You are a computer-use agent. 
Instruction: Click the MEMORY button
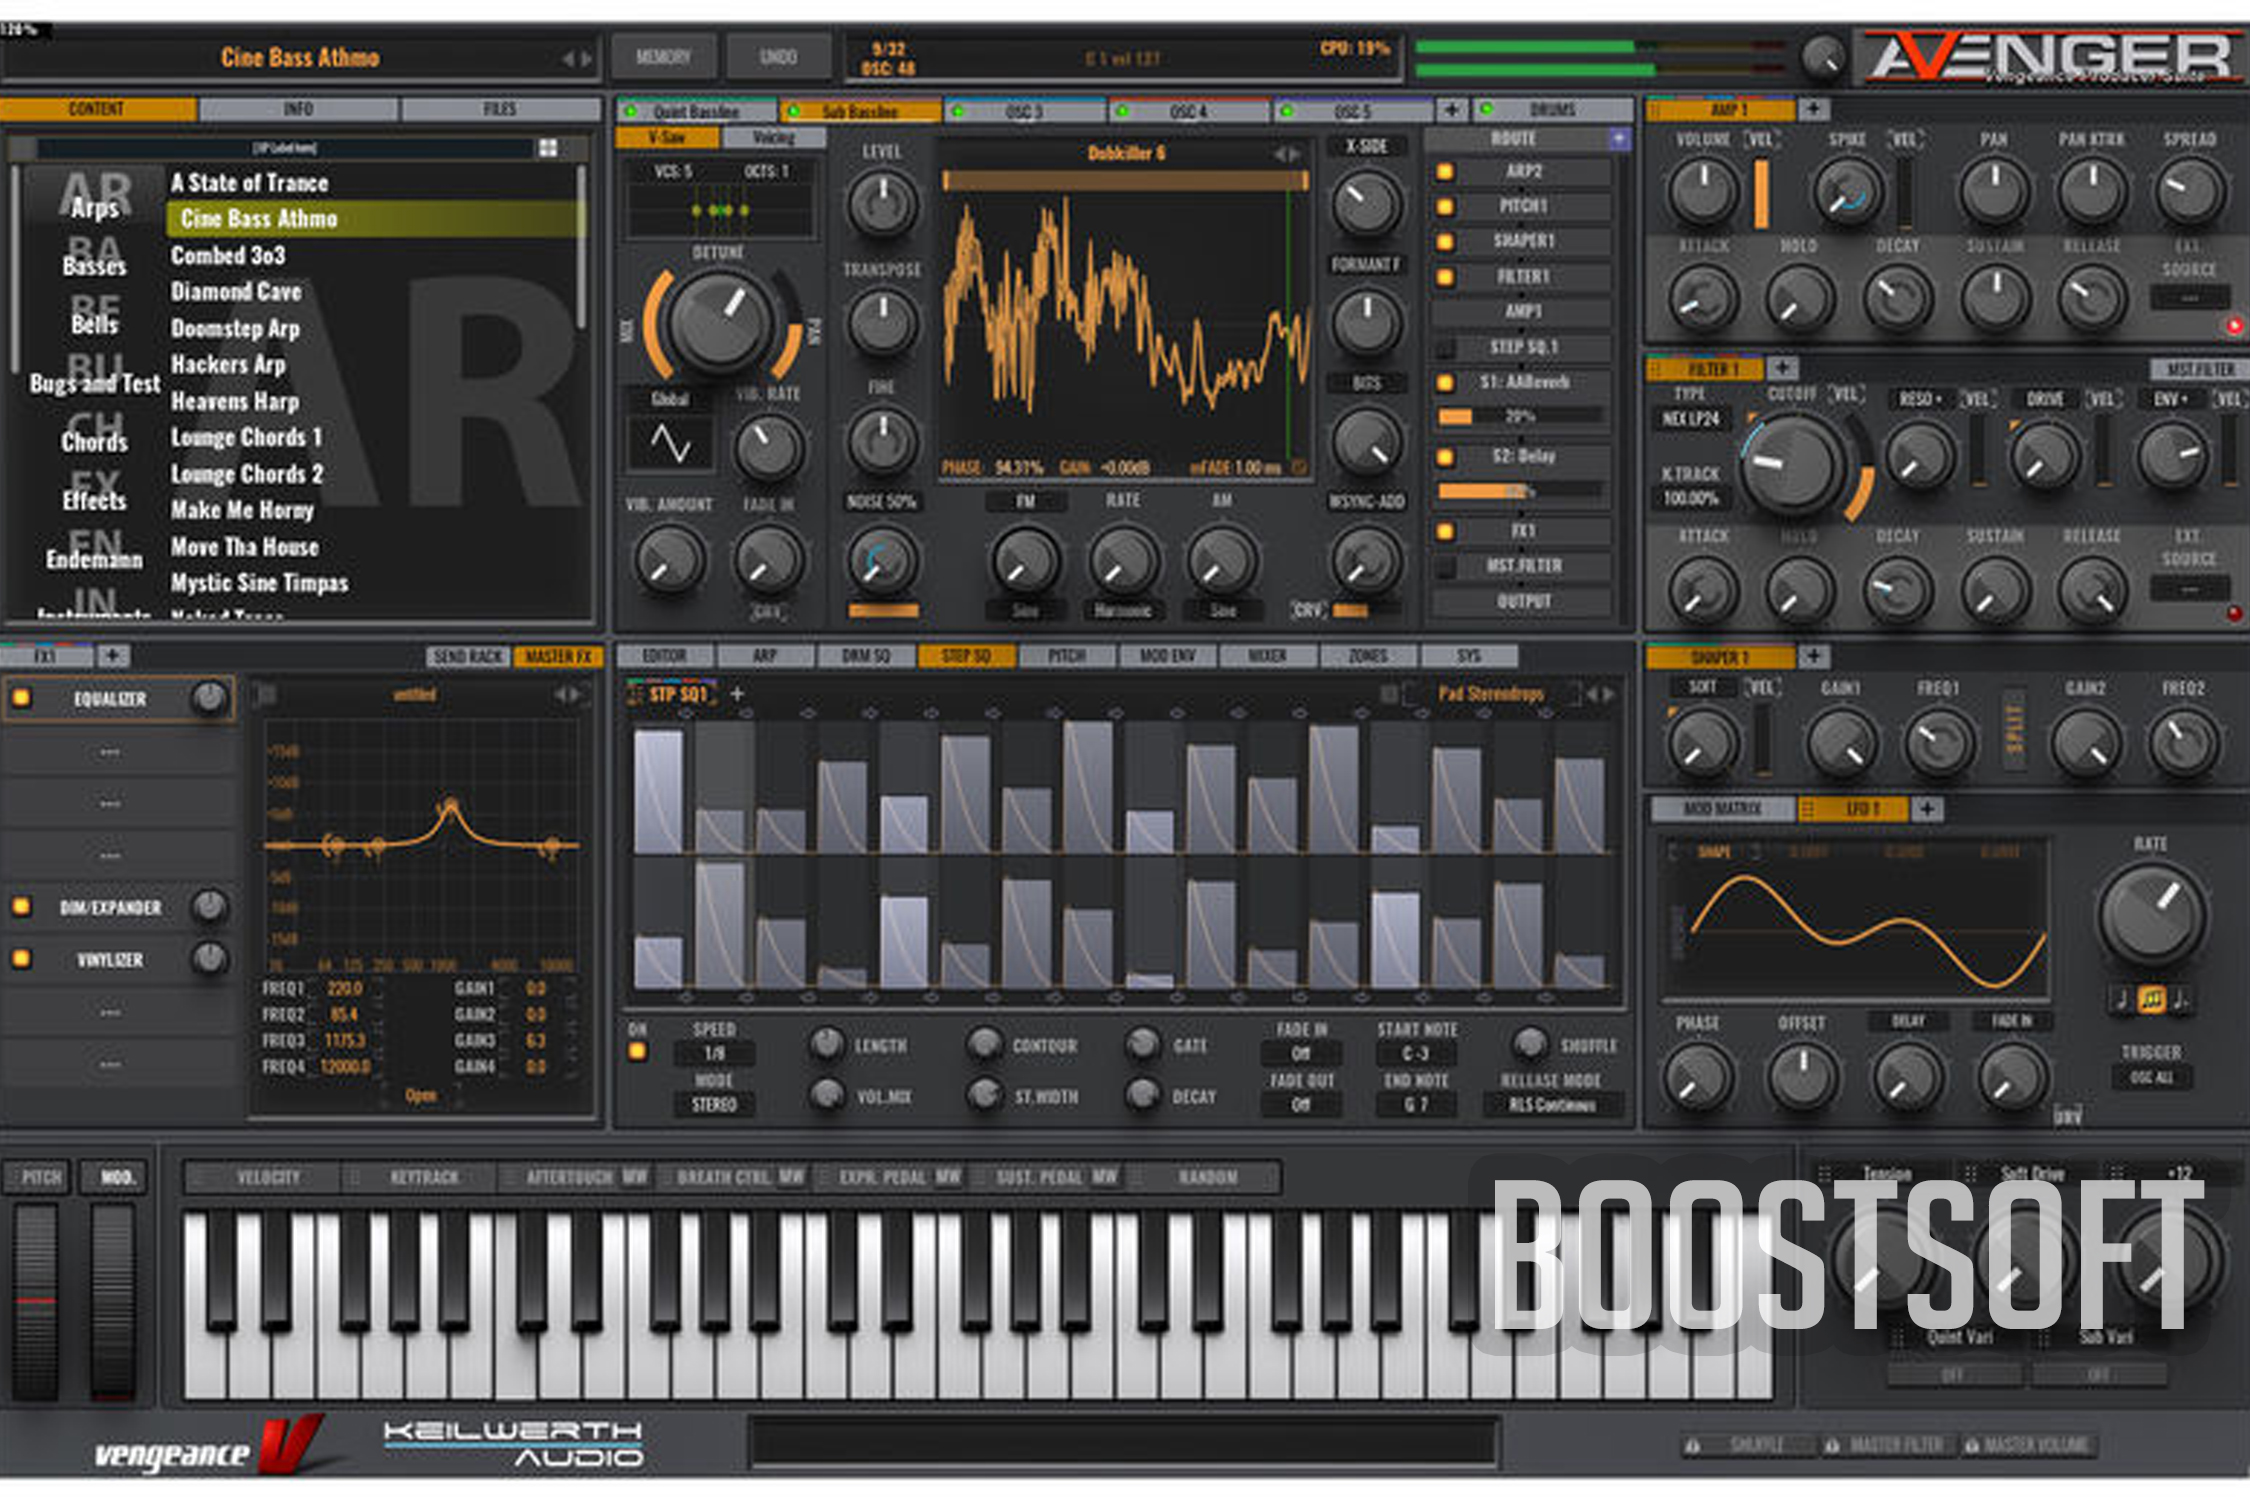[664, 57]
